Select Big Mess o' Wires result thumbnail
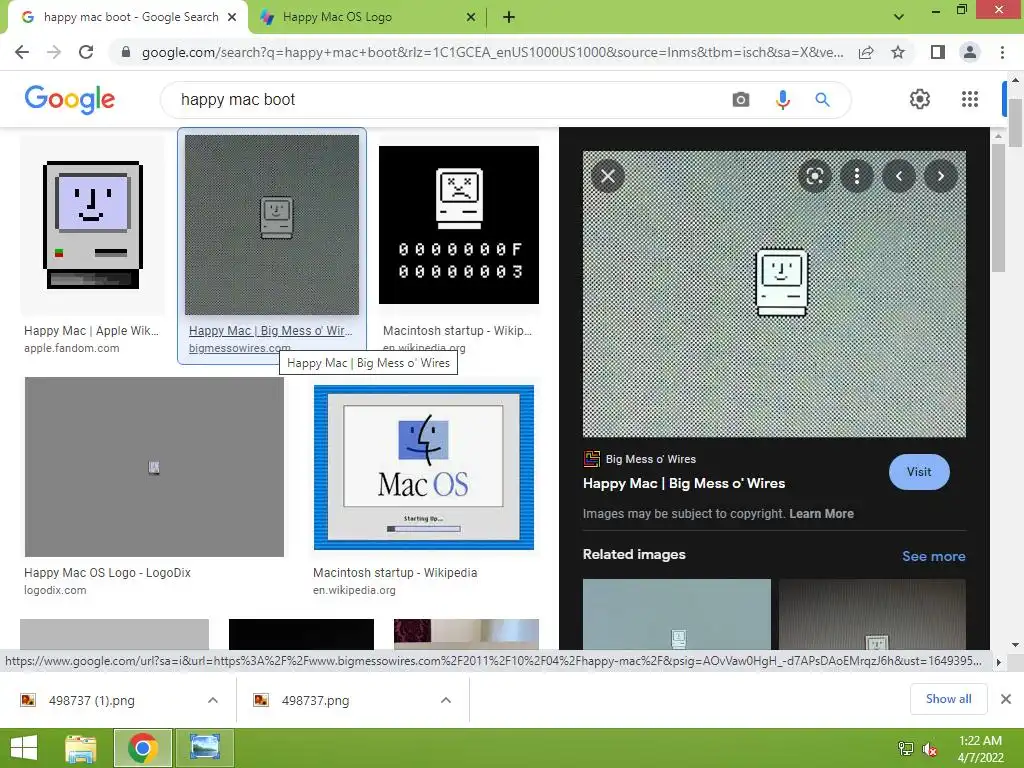The image size is (1024, 768). coord(272,225)
